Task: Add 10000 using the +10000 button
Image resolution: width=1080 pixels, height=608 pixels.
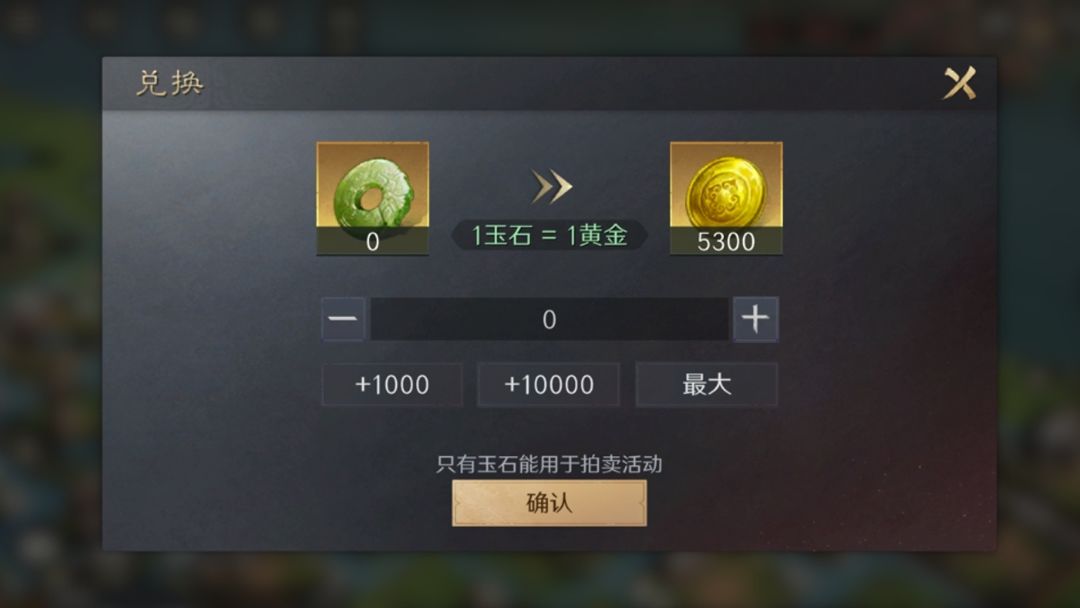Action: (549, 384)
